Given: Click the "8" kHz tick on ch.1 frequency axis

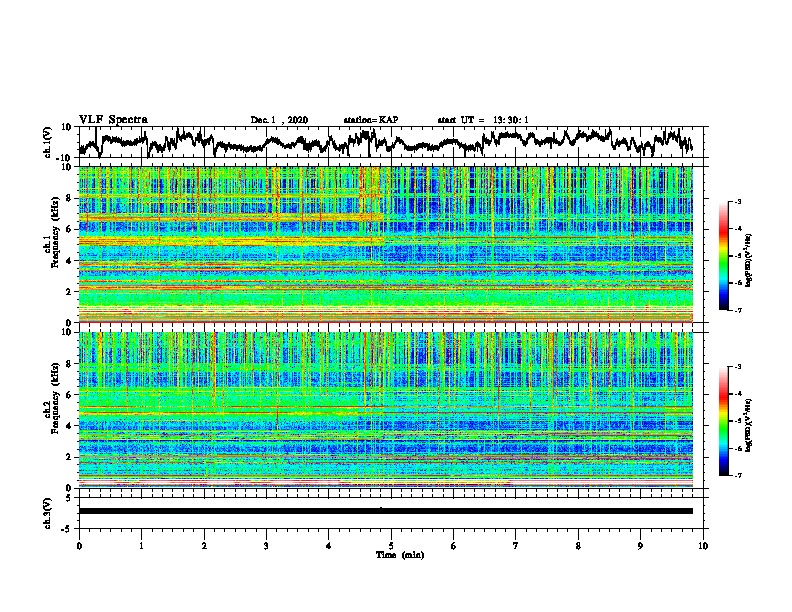Looking at the screenshot, I should [x=69, y=198].
